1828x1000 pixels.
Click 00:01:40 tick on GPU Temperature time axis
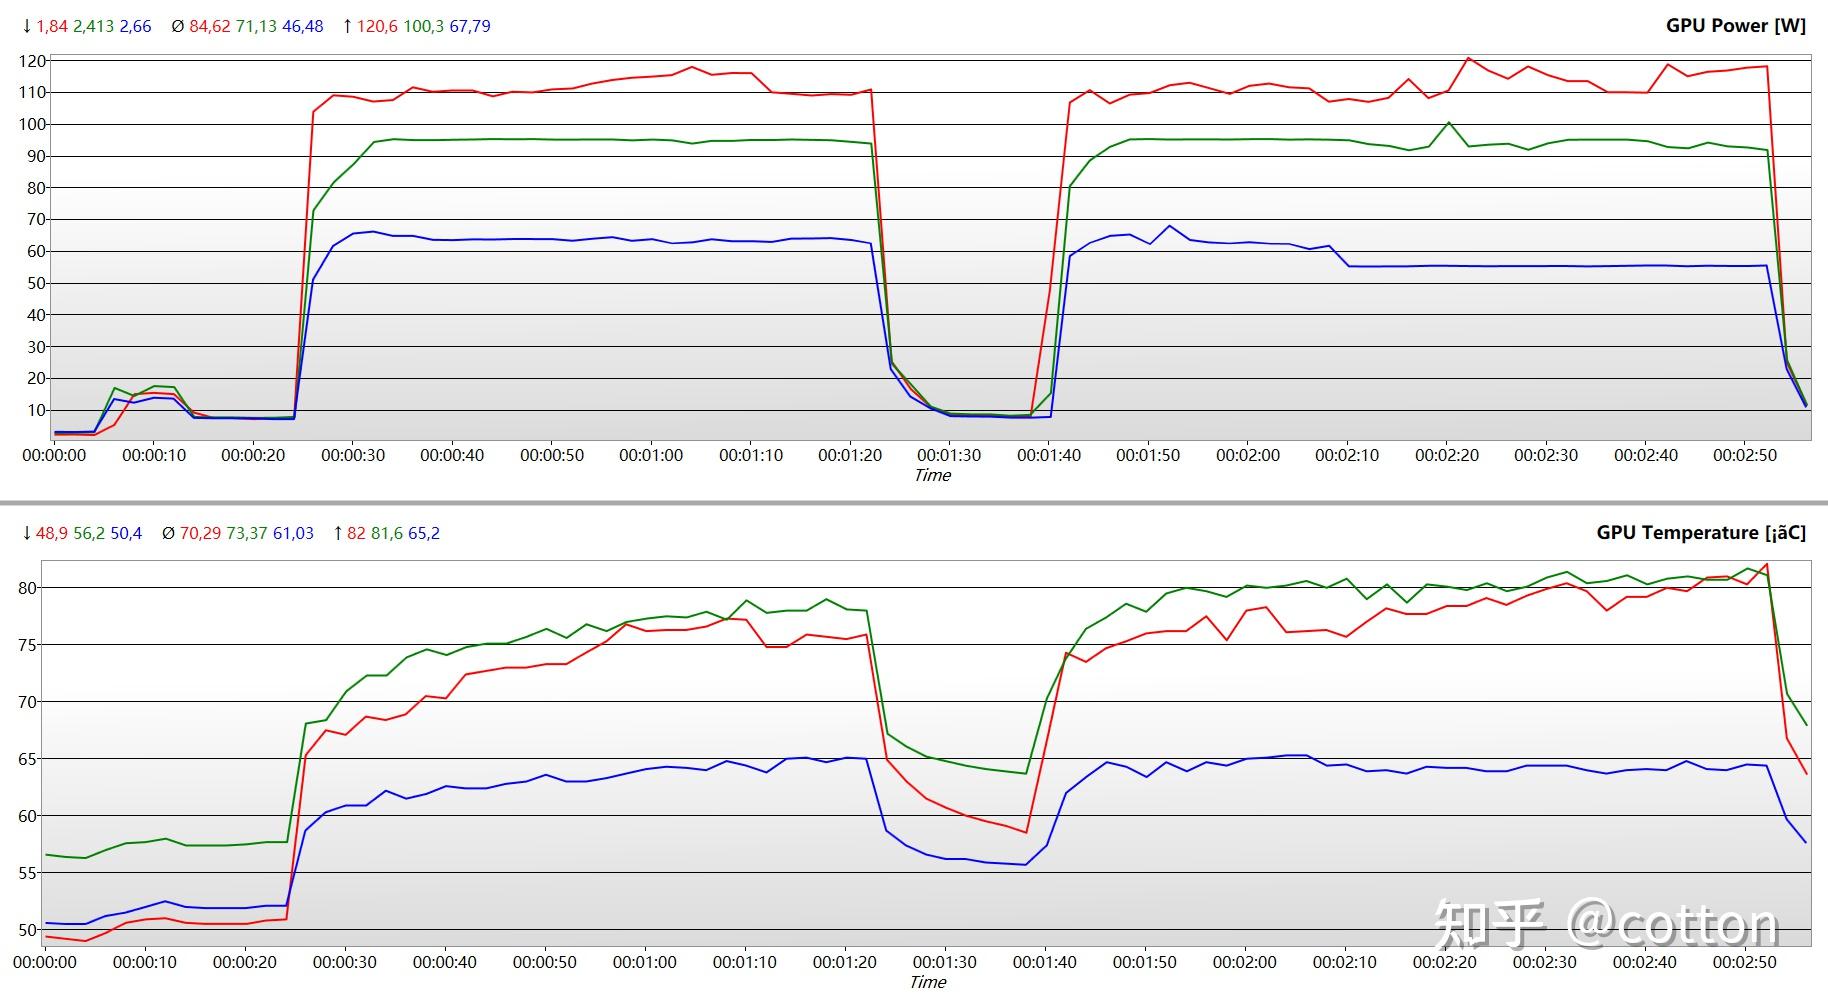[1045, 963]
